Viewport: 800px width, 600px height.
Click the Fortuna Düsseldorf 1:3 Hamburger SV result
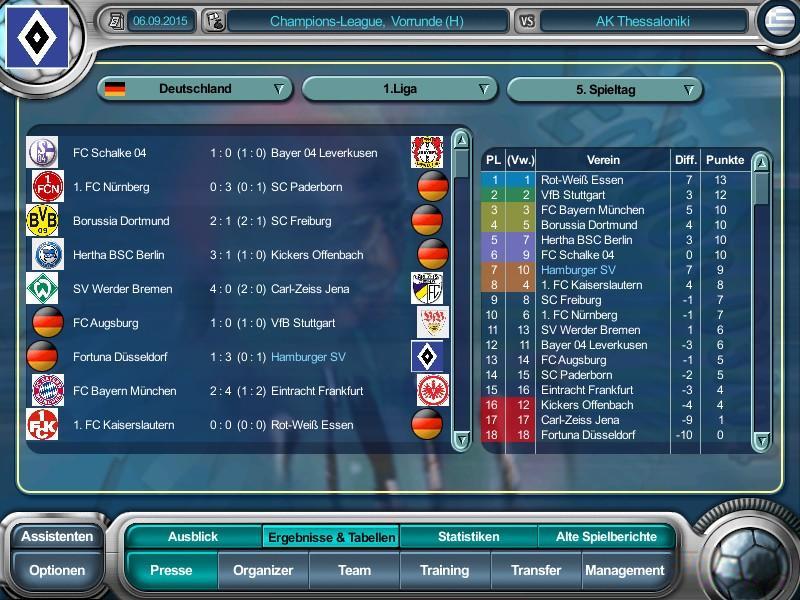tap(238, 357)
